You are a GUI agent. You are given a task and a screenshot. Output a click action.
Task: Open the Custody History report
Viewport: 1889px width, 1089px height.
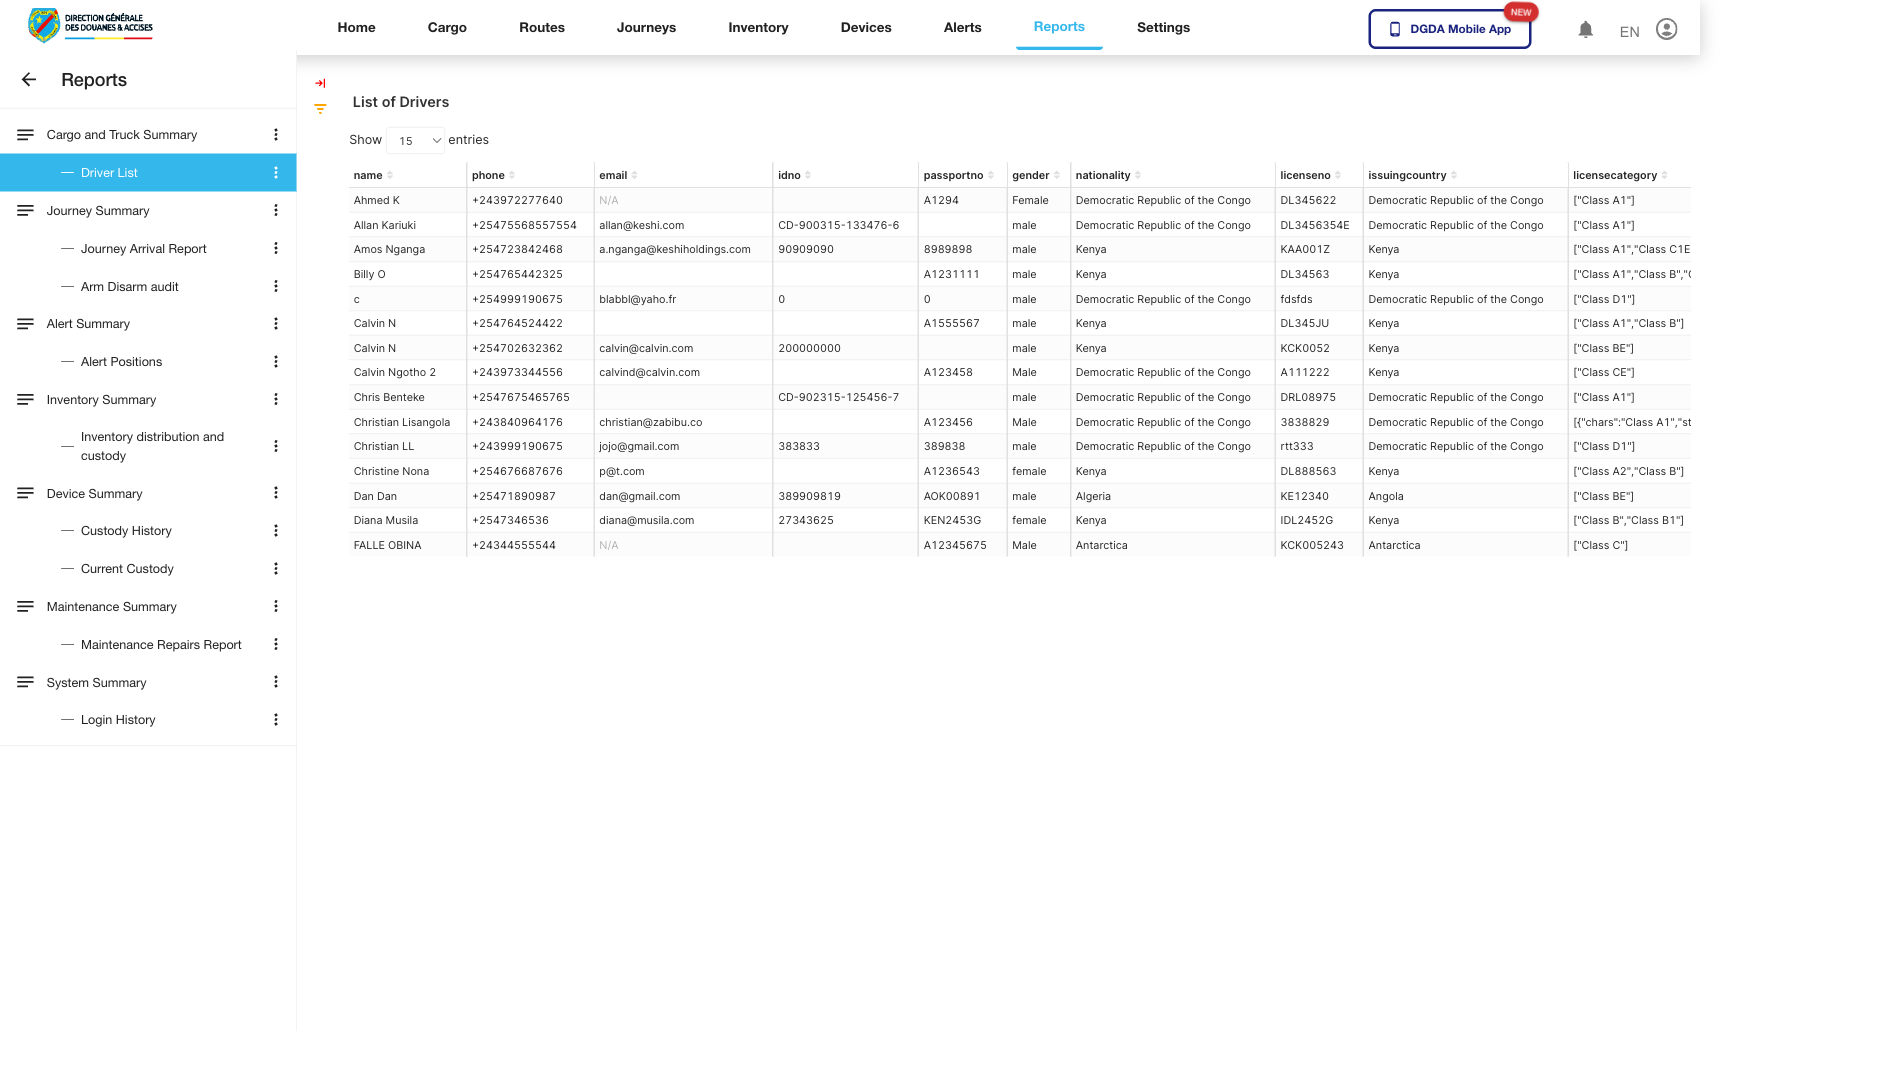pos(126,531)
